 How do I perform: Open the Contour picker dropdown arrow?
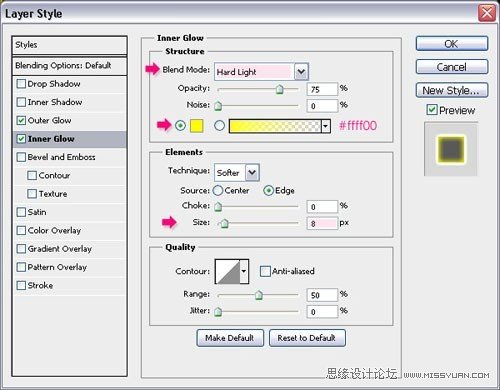coord(244,271)
